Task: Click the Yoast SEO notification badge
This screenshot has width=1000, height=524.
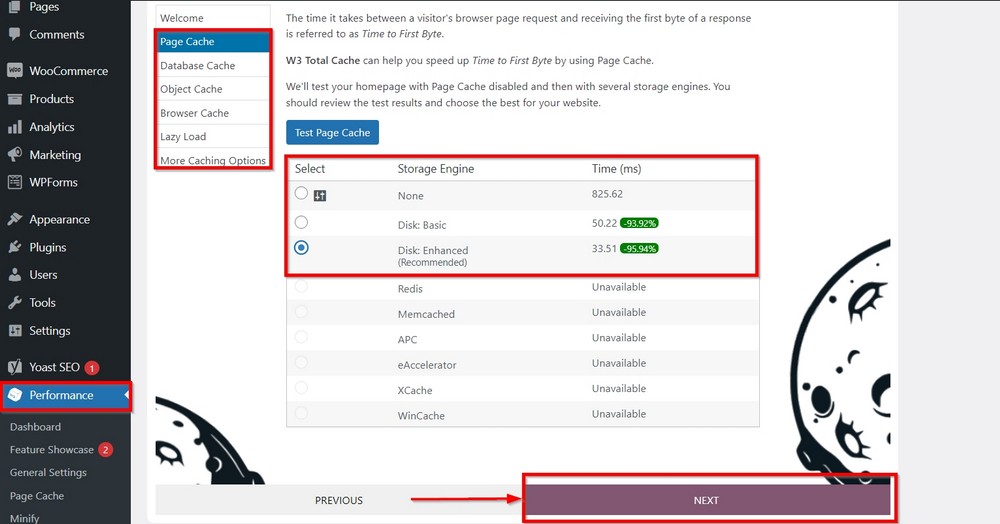Action: click(x=92, y=368)
